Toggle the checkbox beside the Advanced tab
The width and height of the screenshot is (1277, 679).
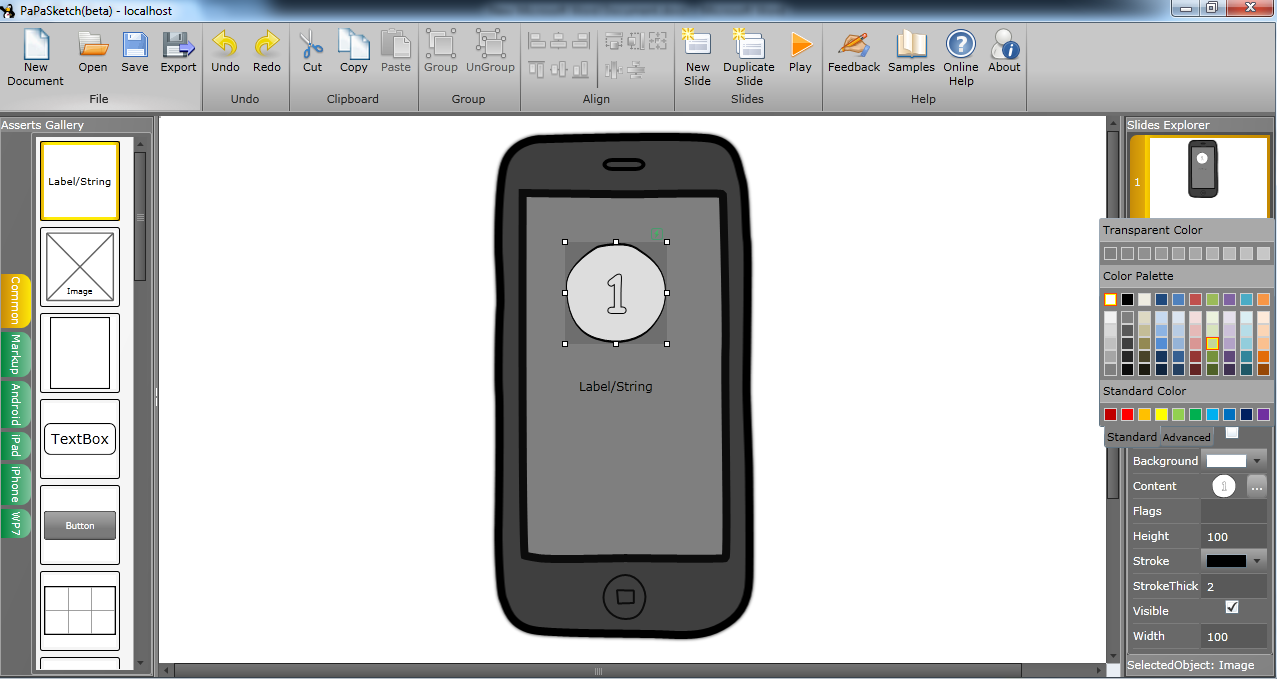coord(1232,433)
